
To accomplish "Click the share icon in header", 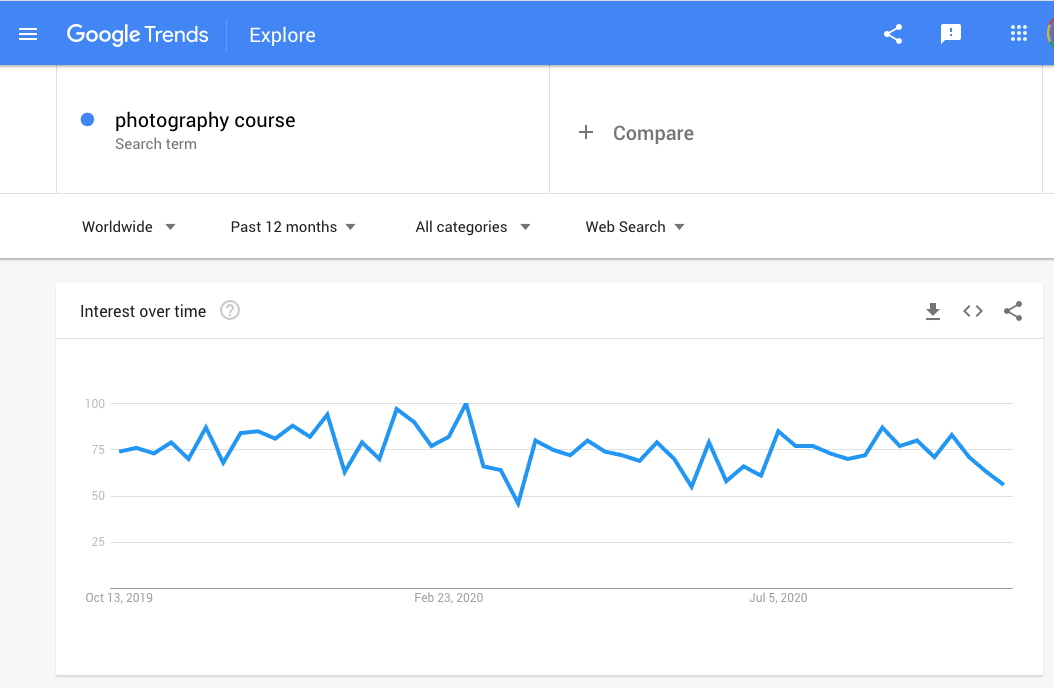I will click(893, 34).
